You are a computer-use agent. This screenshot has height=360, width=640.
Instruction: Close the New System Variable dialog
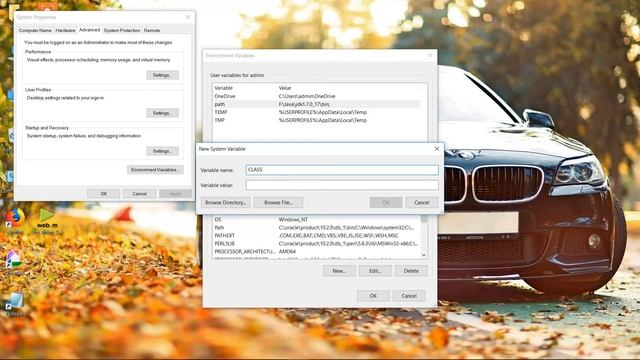[x=437, y=149]
